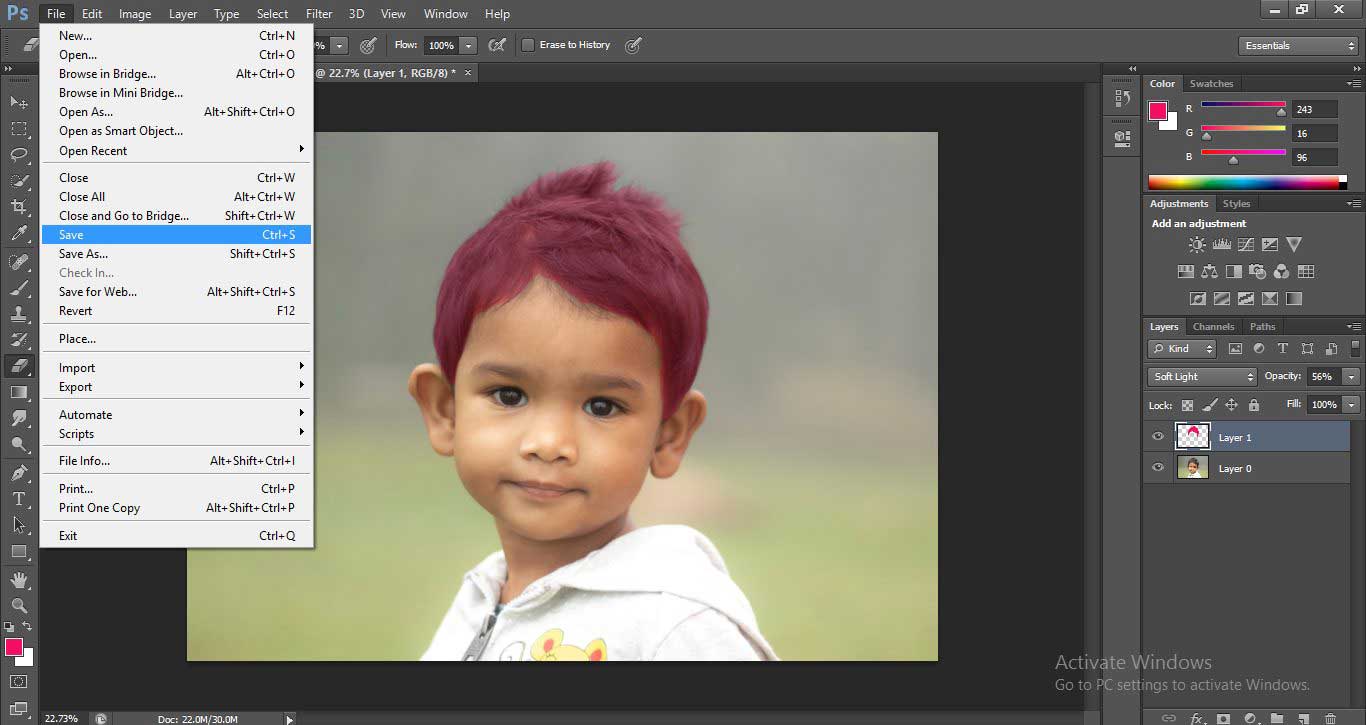Click Save for Web in the menu
This screenshot has width=1366, height=725.
point(95,291)
